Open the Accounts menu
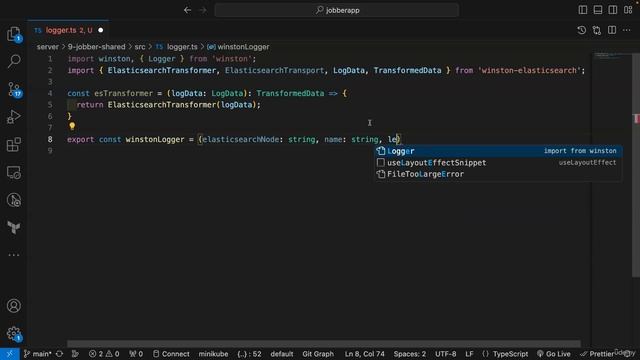Image resolution: width=640 pixels, height=360 pixels. click(x=14, y=306)
